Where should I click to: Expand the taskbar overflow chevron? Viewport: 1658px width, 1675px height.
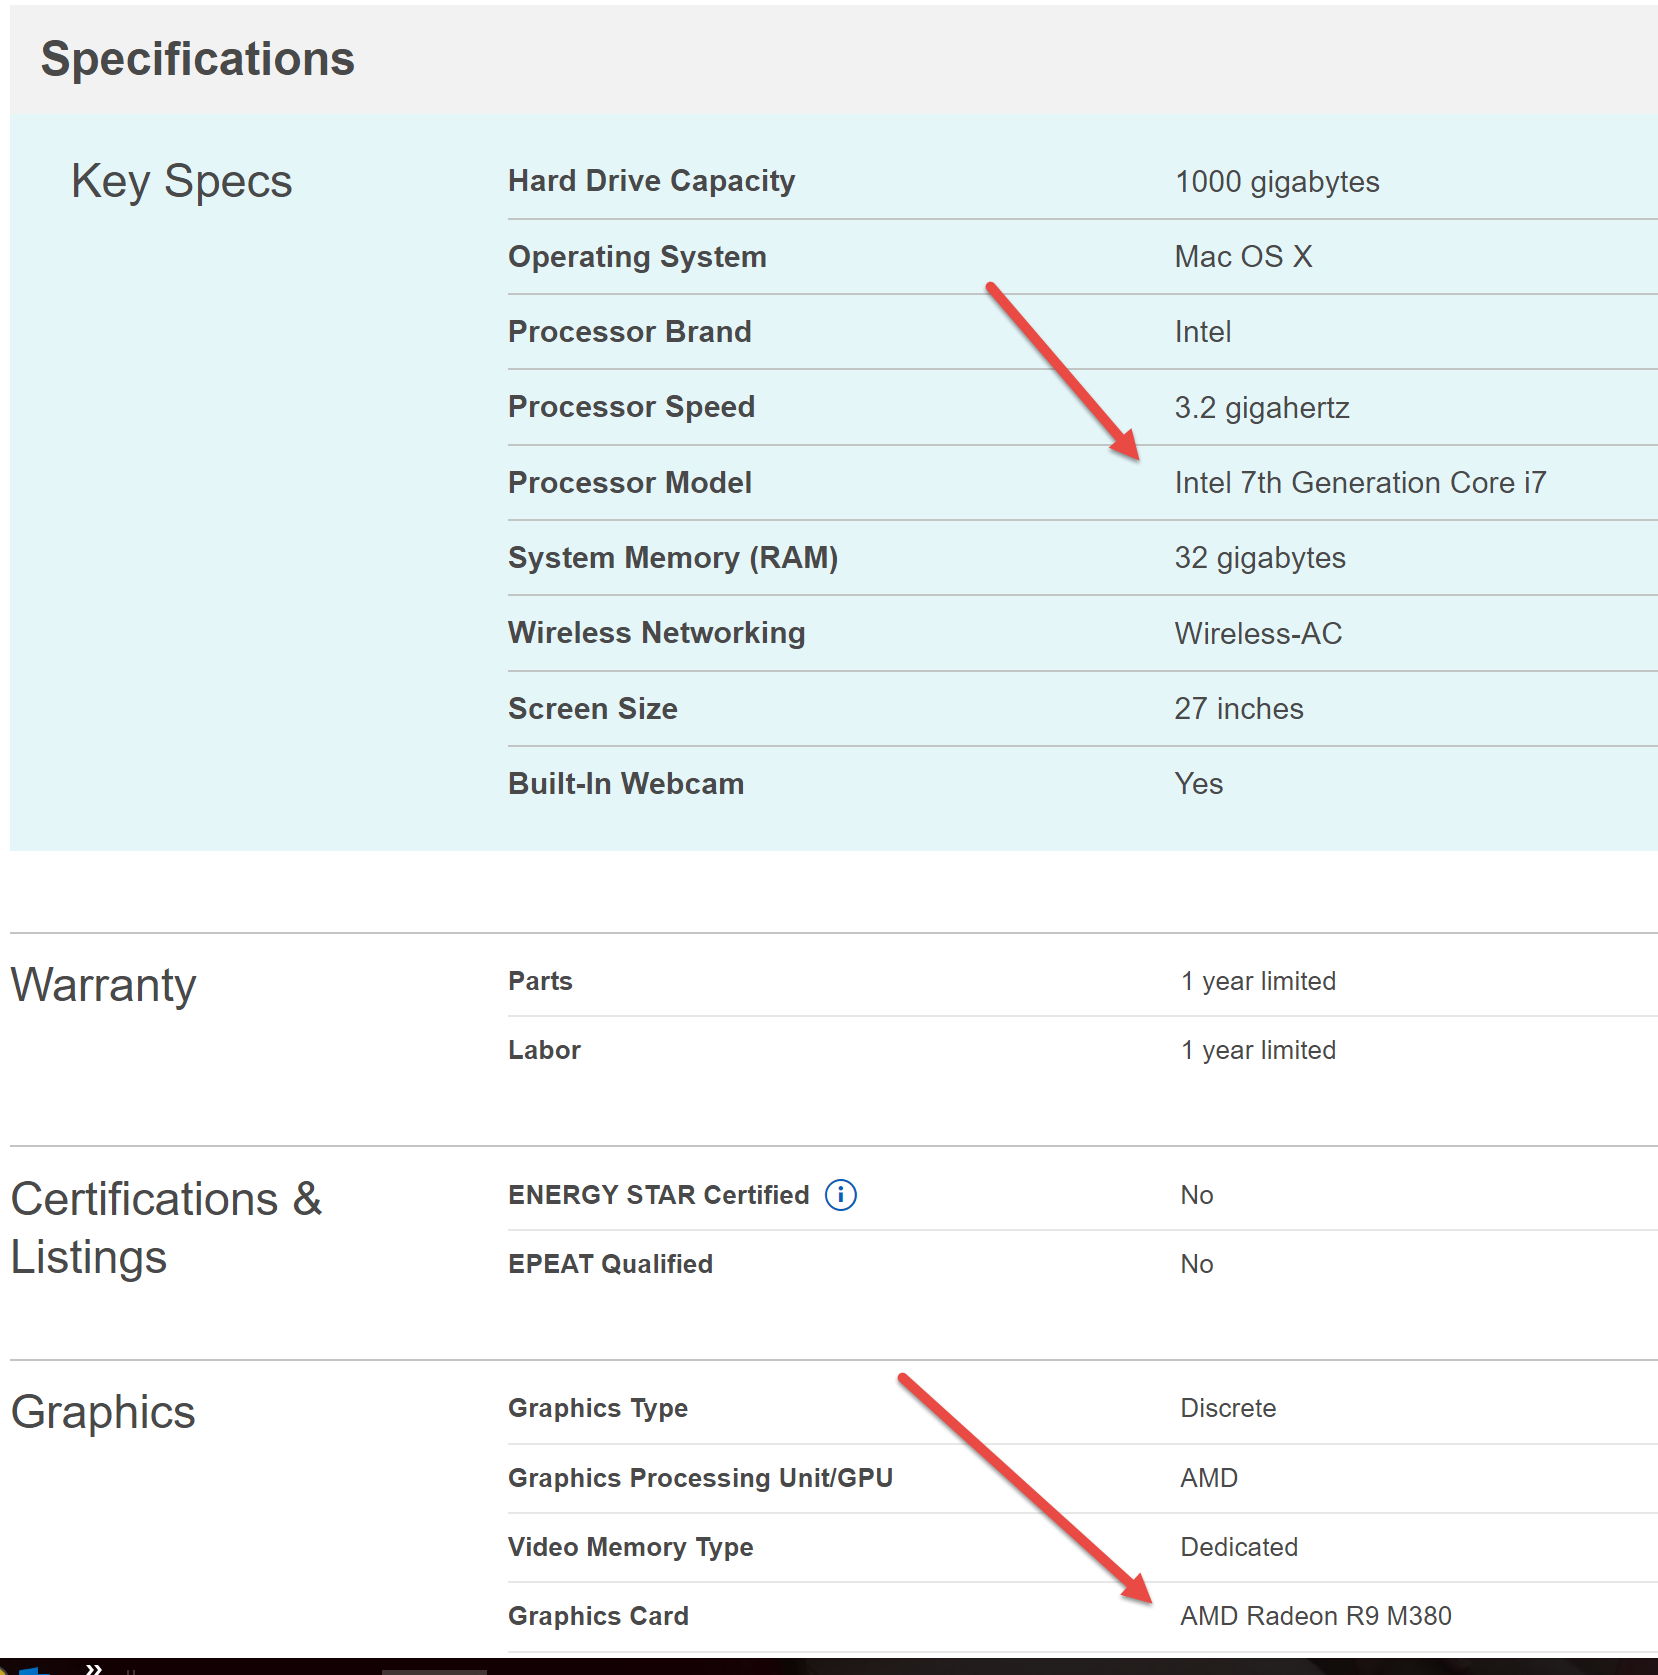click(94, 1667)
